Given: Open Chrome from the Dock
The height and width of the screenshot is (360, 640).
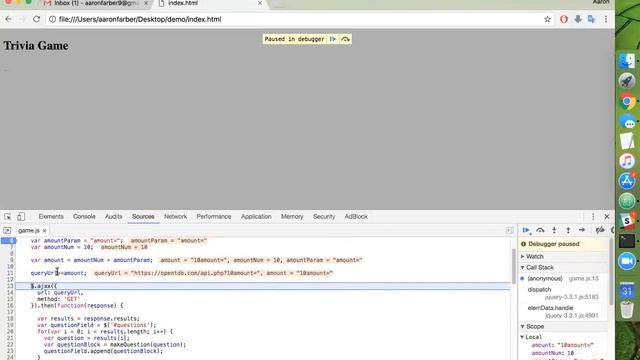Looking at the screenshot, I should pyautogui.click(x=627, y=101).
